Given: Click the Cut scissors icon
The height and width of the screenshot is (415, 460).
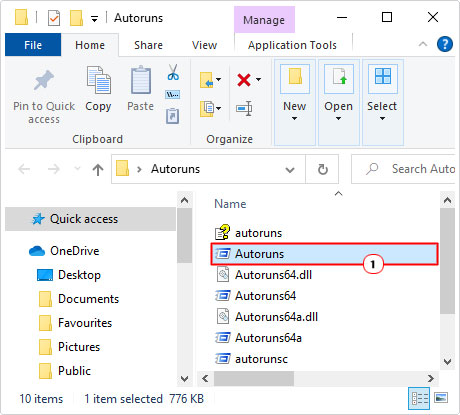Looking at the screenshot, I should point(173,72).
